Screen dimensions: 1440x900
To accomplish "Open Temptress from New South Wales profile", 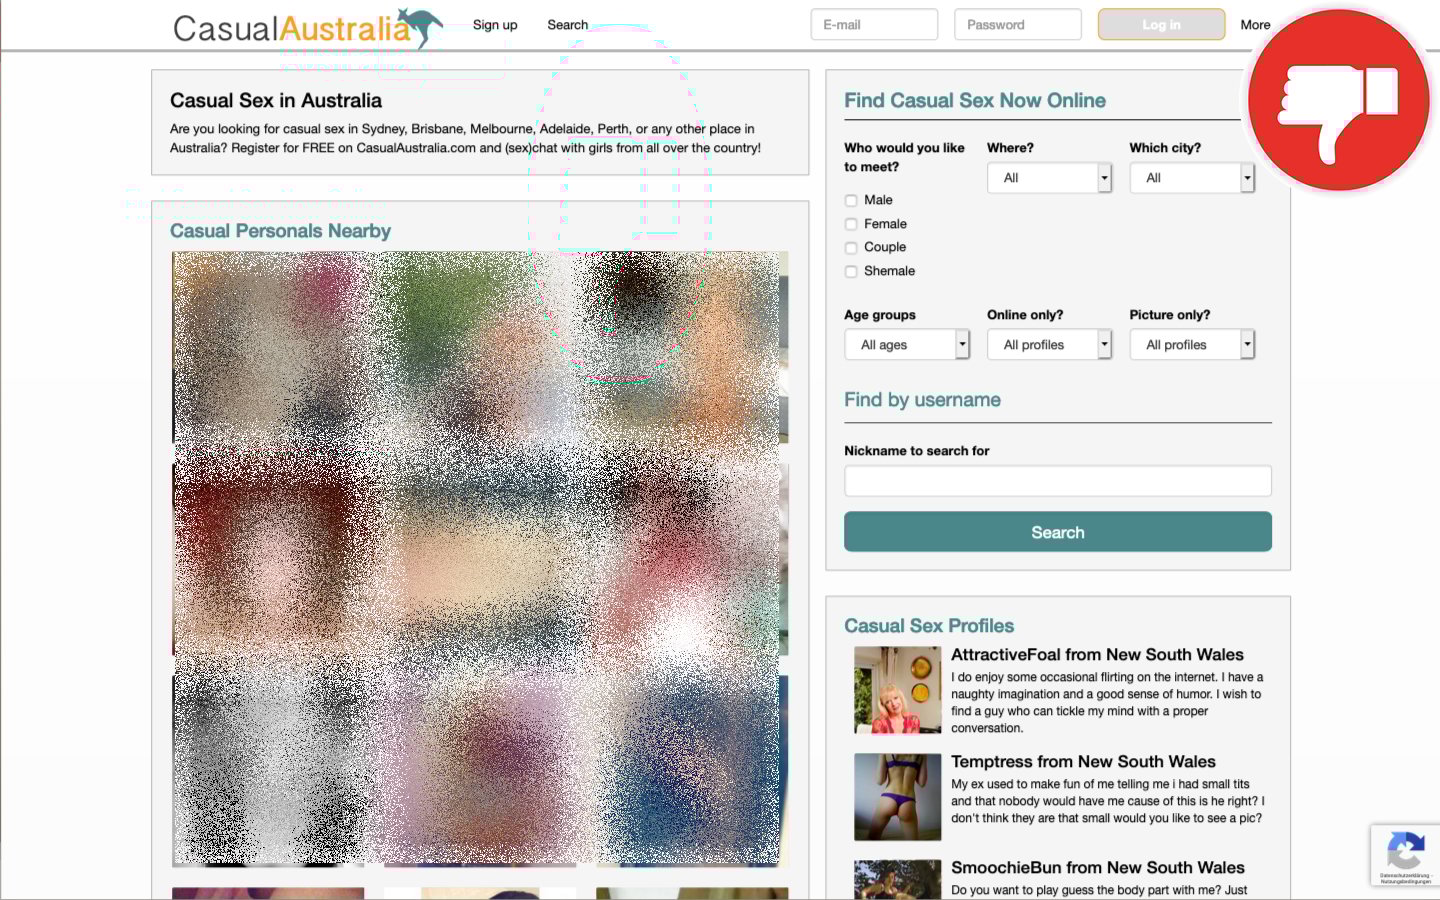I will pyautogui.click(x=1083, y=762).
